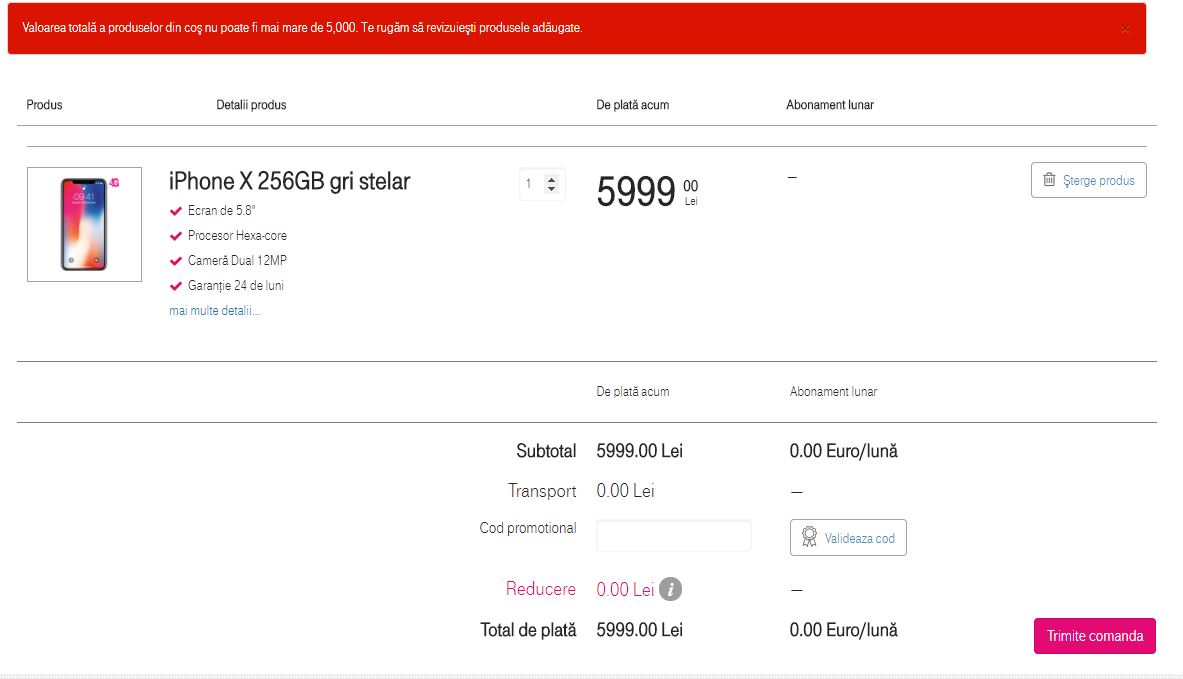Viewport: 1183px width, 679px height.
Task: Click the Valideaza cod button
Action: pos(848,538)
